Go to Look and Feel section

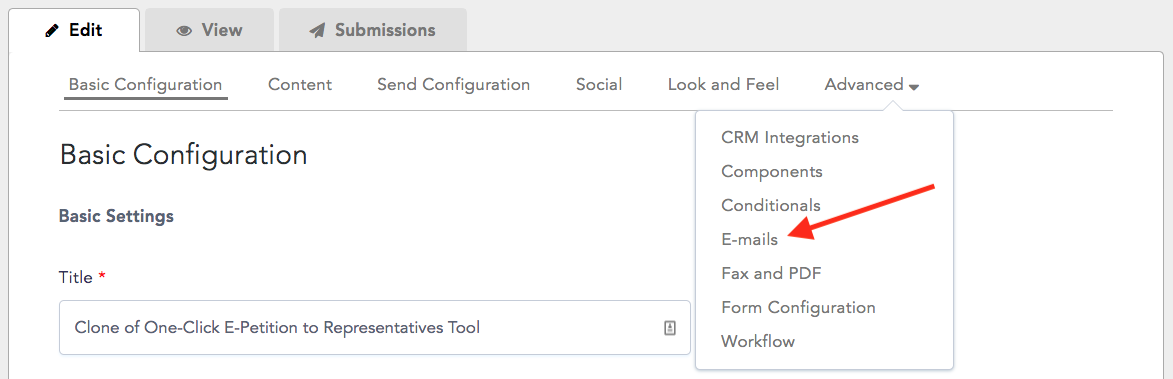pyautogui.click(x=723, y=84)
